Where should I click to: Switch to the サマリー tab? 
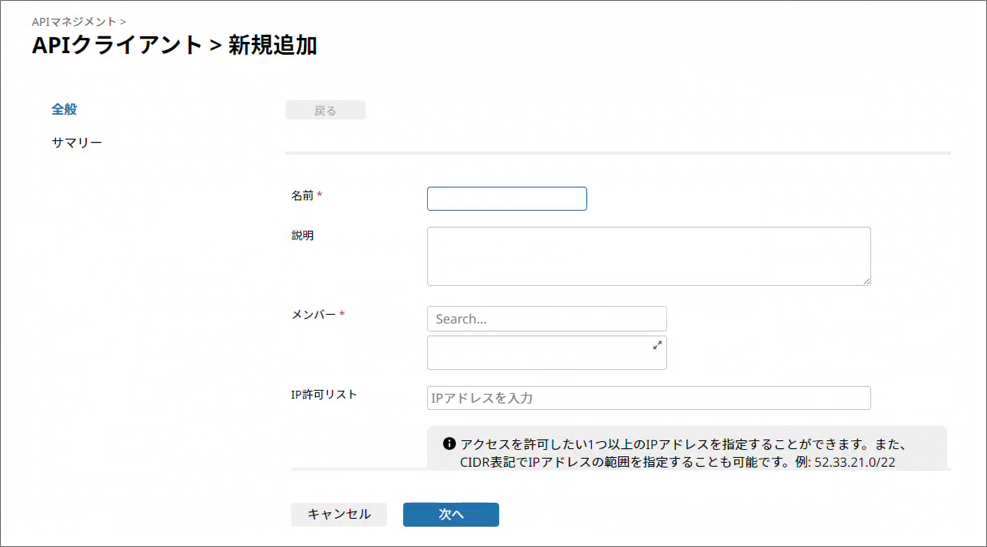pos(77,143)
